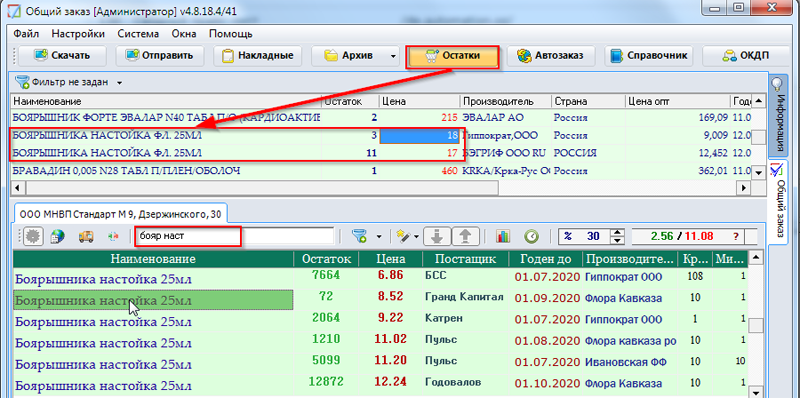The height and width of the screenshot is (398, 800).
Task: Expand the magic wand dropdown arrow
Action: [417, 236]
